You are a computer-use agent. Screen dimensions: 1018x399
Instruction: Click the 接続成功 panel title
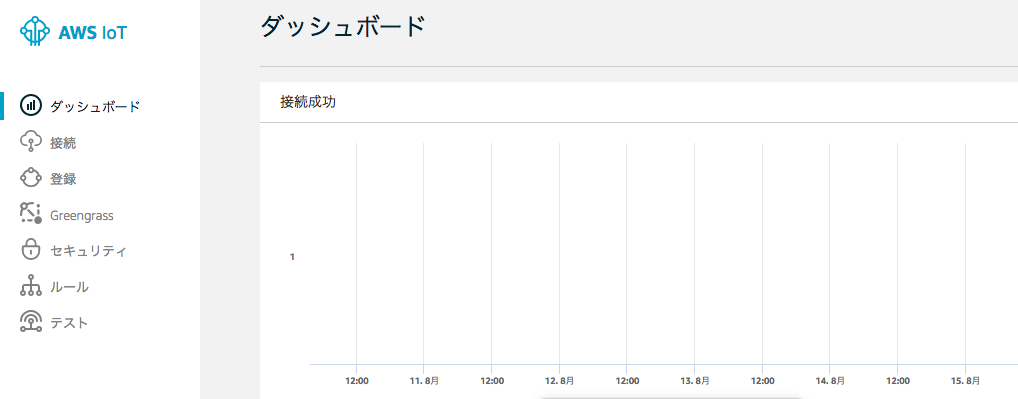[x=308, y=102]
